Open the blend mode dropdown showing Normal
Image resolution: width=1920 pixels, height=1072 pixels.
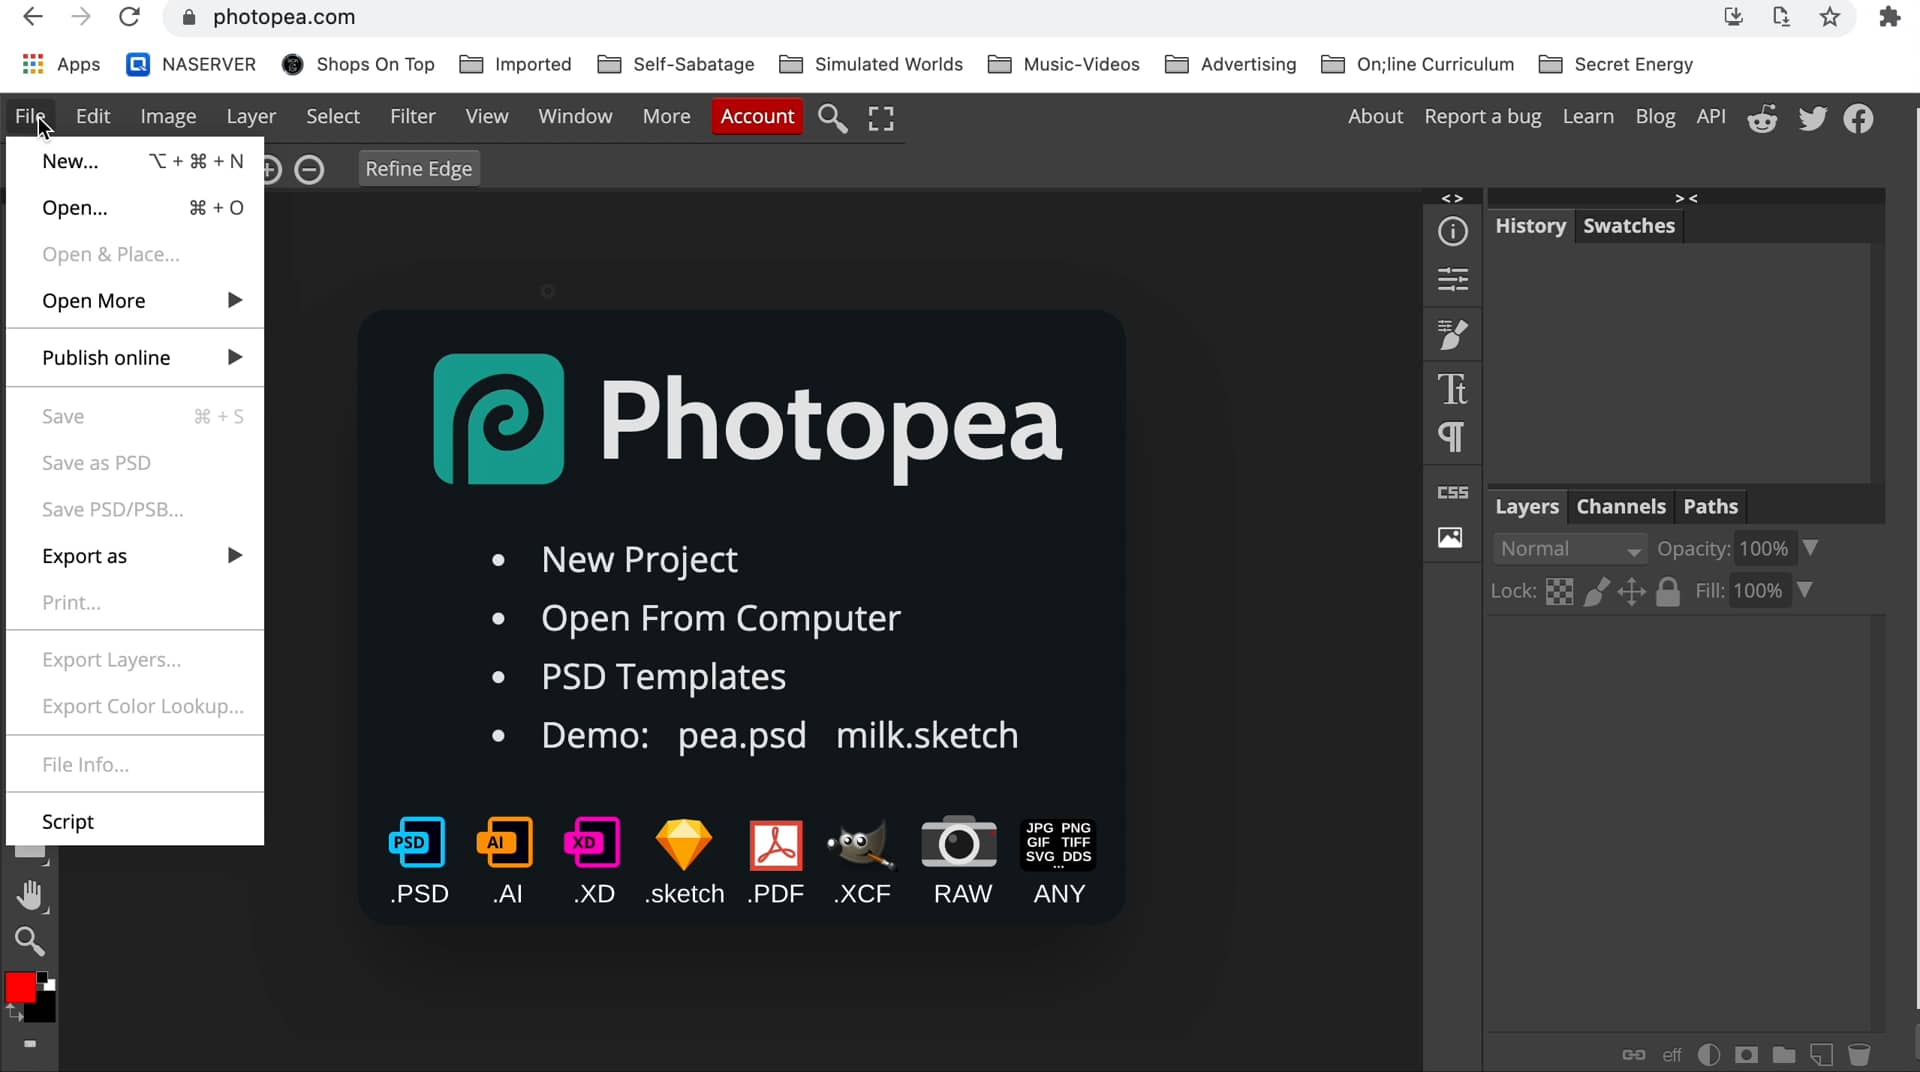1568,548
